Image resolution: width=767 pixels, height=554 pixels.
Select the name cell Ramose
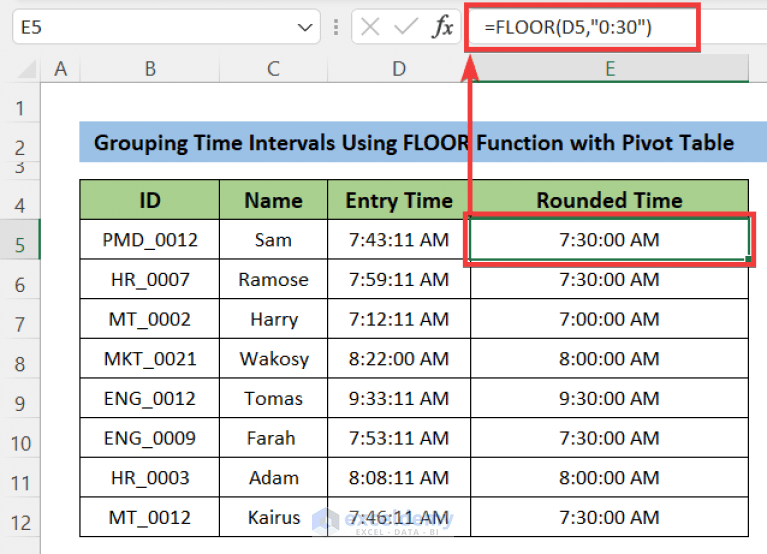pyautogui.click(x=273, y=279)
